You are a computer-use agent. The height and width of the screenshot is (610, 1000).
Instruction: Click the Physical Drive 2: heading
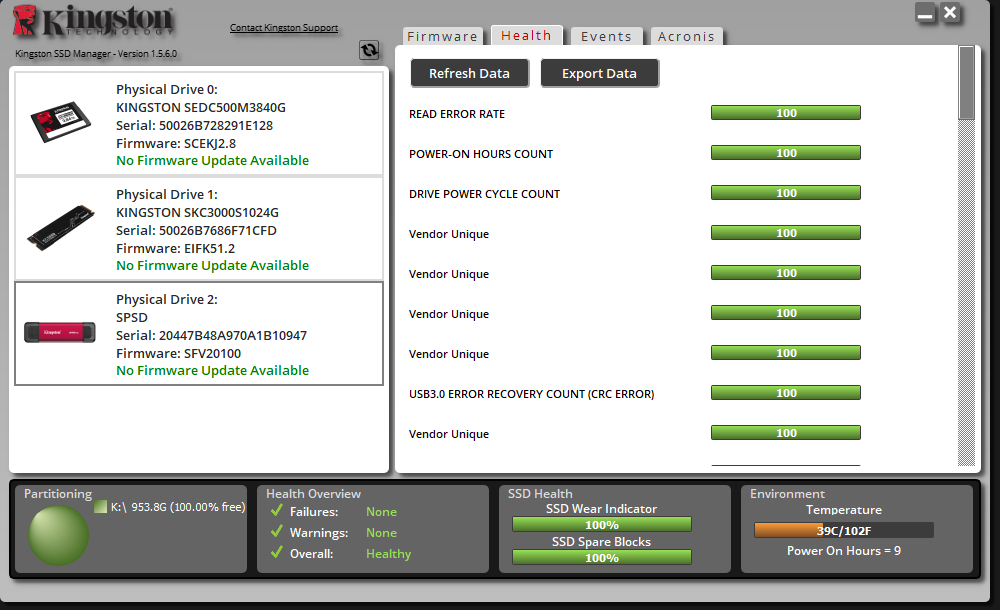pos(166,299)
